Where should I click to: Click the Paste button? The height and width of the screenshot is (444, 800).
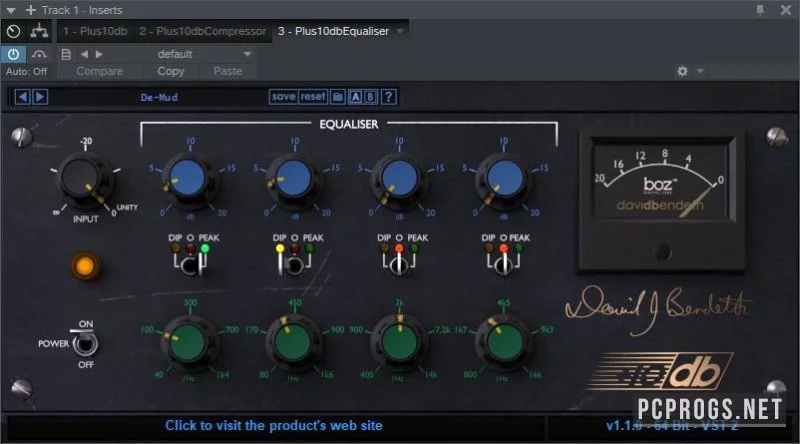coord(228,71)
